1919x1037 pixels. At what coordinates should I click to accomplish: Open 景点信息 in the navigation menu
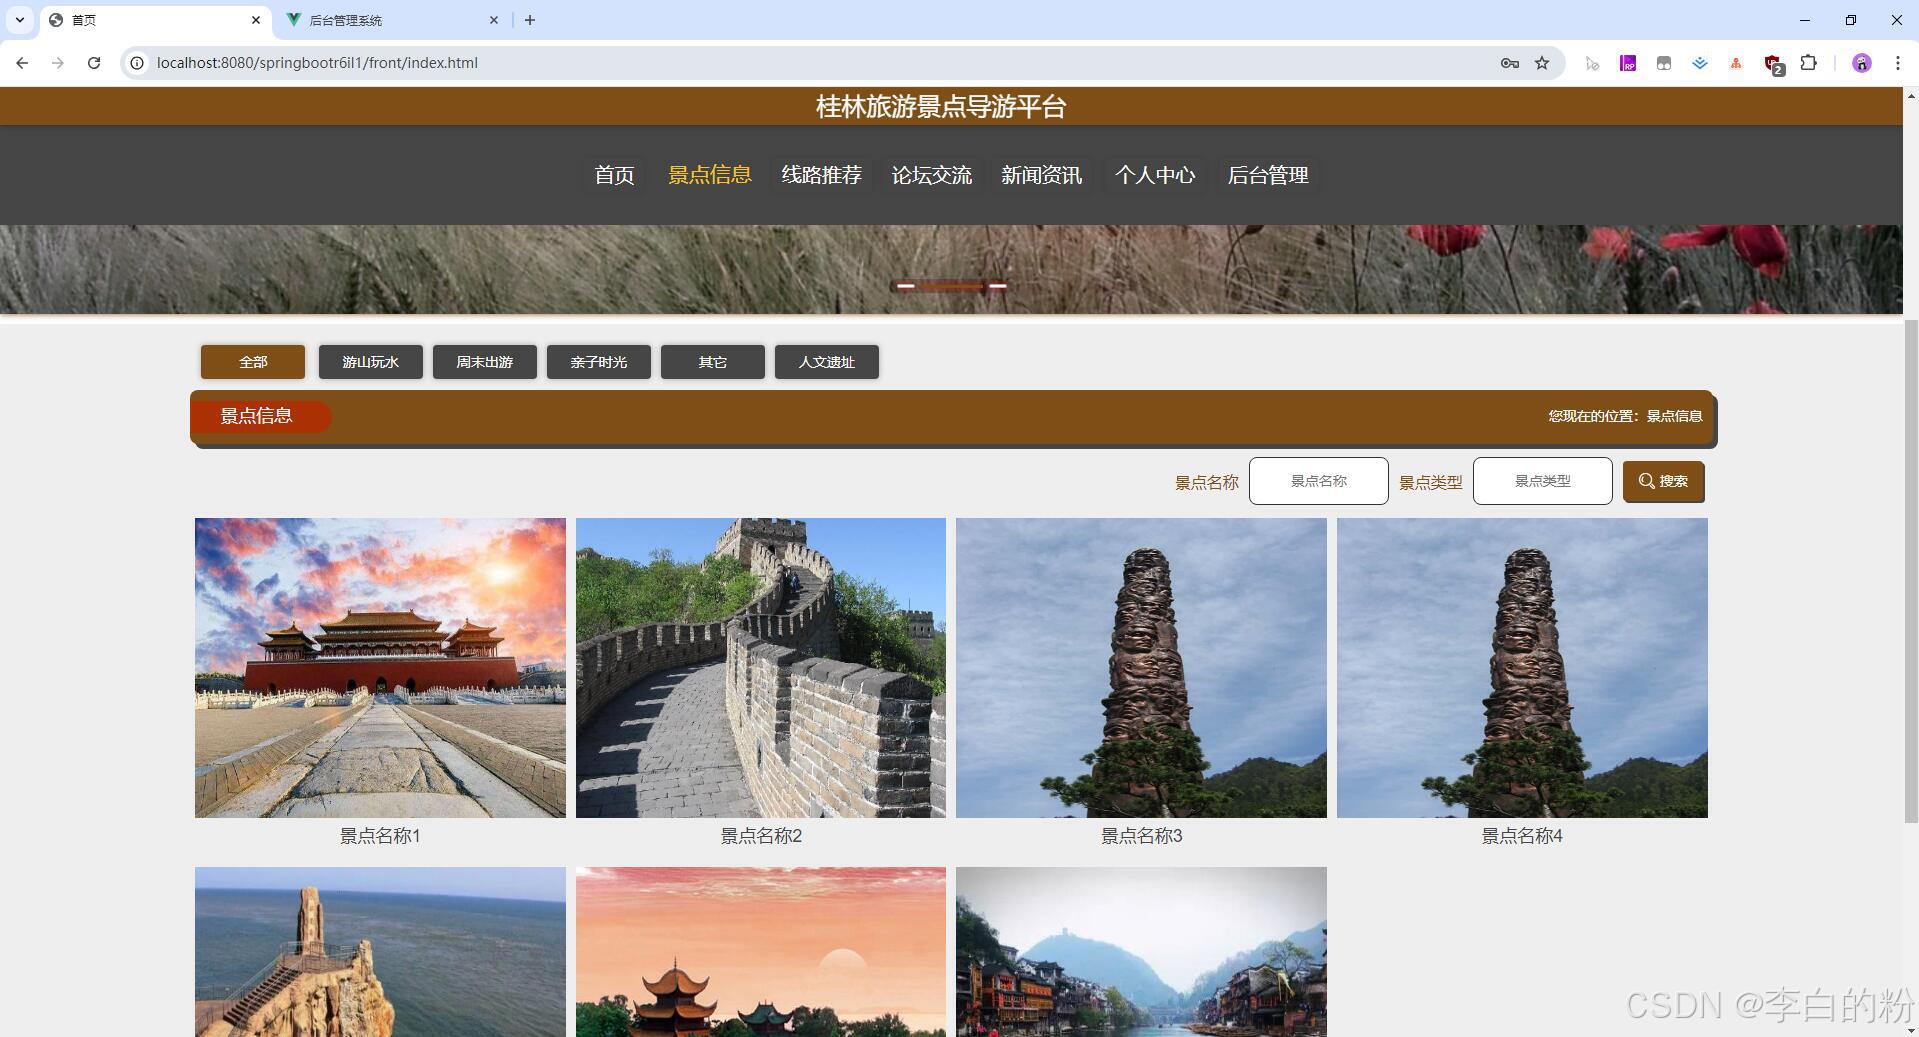point(710,175)
